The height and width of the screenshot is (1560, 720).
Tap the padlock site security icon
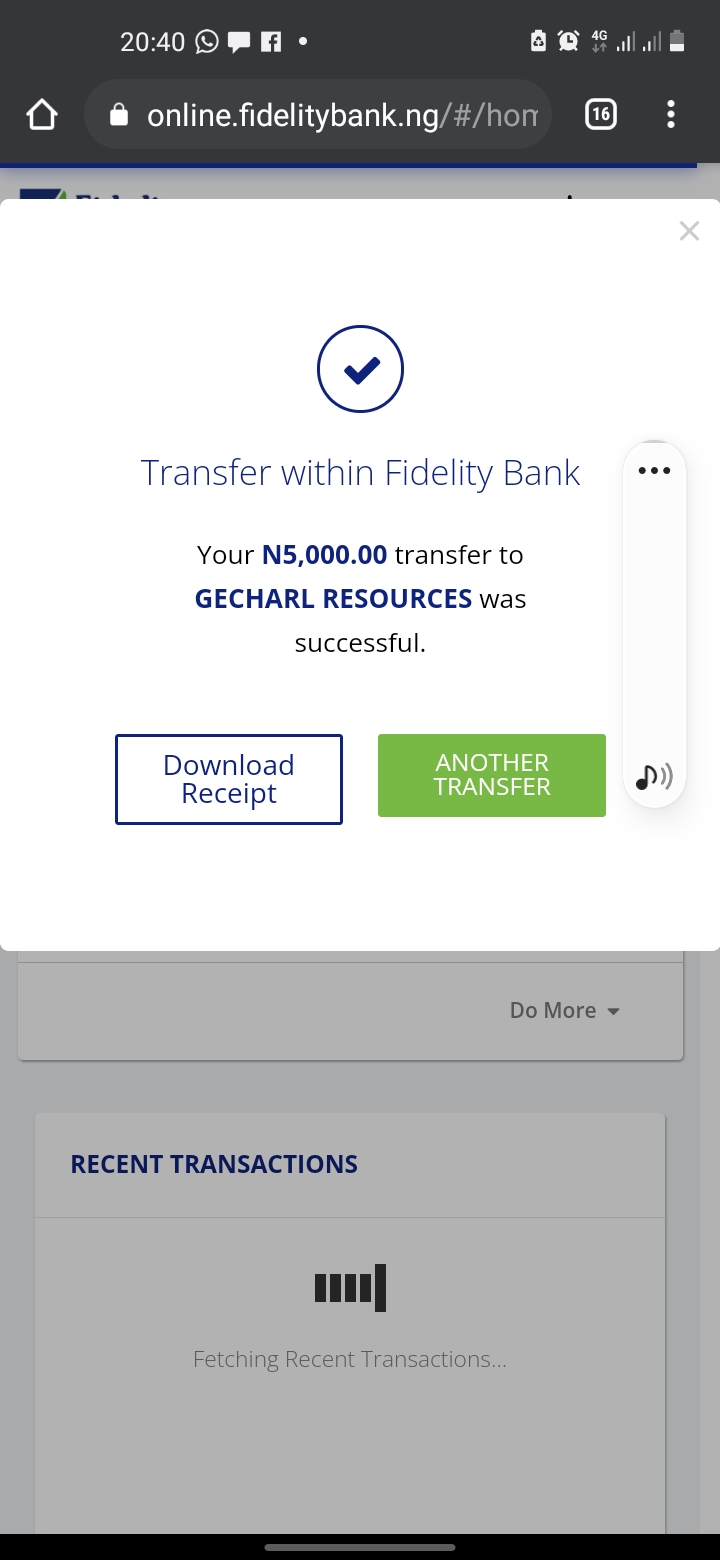click(x=119, y=115)
